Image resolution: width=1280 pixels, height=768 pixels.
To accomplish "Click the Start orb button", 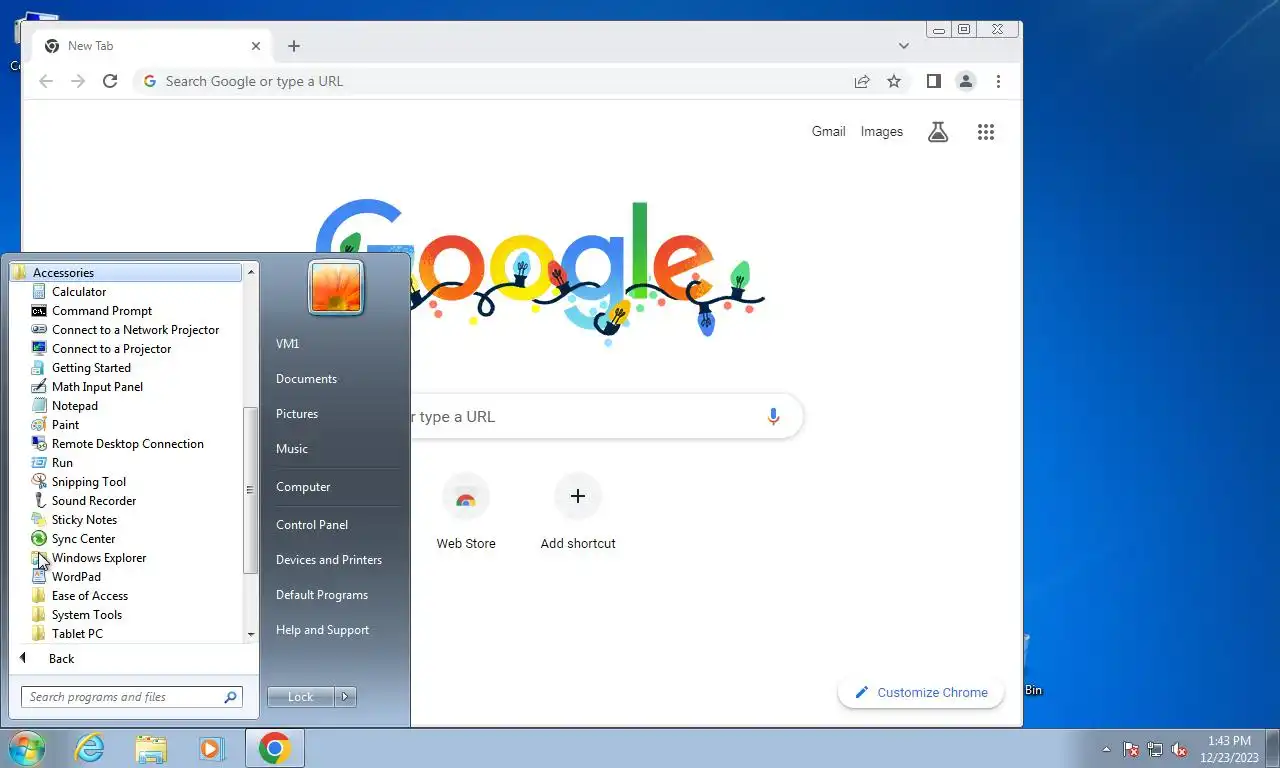I will (27, 748).
